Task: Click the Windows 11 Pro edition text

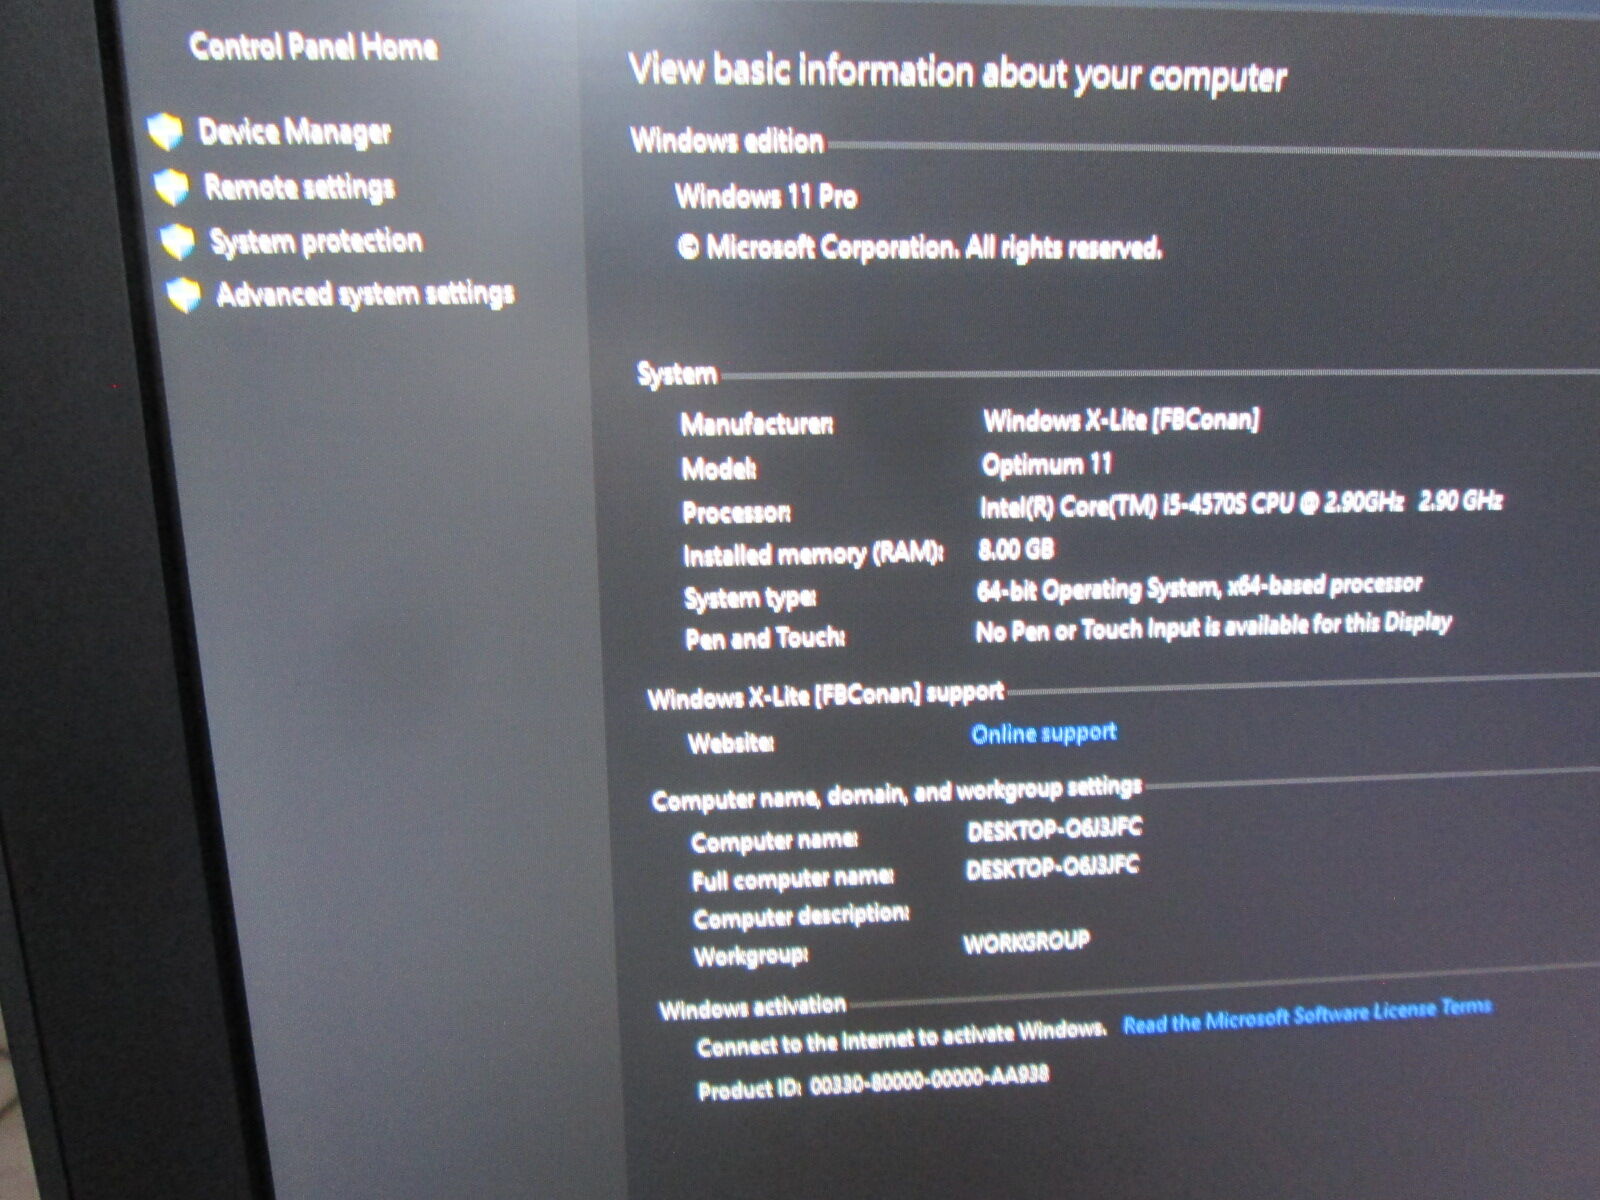Action: tap(766, 196)
